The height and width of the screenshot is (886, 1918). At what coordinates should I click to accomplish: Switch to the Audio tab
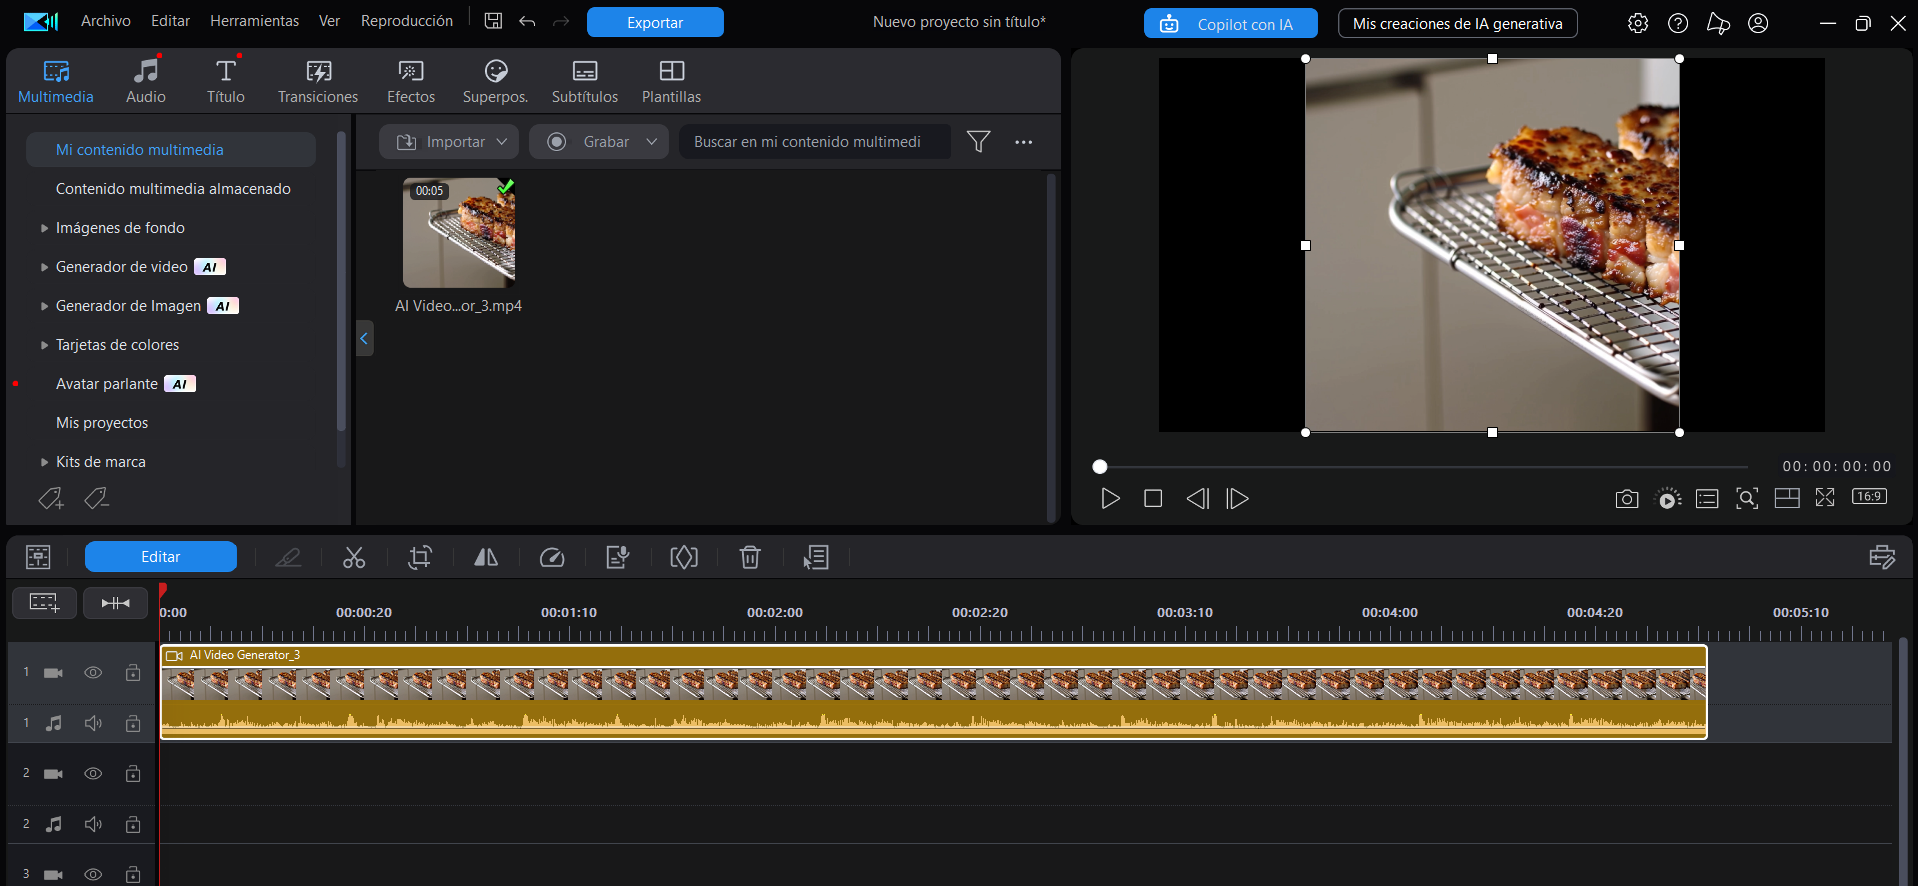pyautogui.click(x=146, y=81)
